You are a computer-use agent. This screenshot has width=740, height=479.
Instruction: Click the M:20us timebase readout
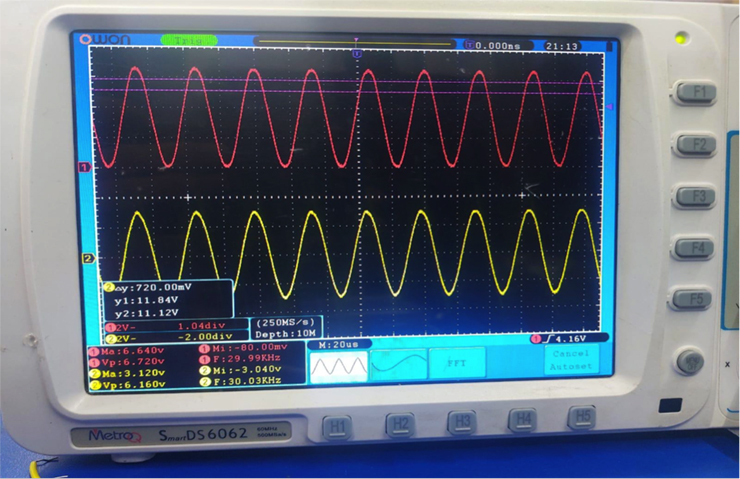pos(339,344)
